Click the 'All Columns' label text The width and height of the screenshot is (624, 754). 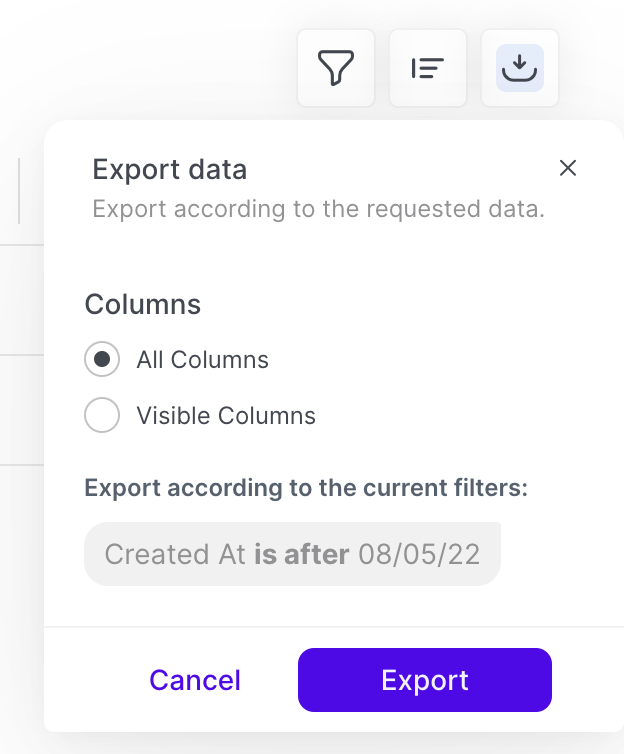point(202,360)
